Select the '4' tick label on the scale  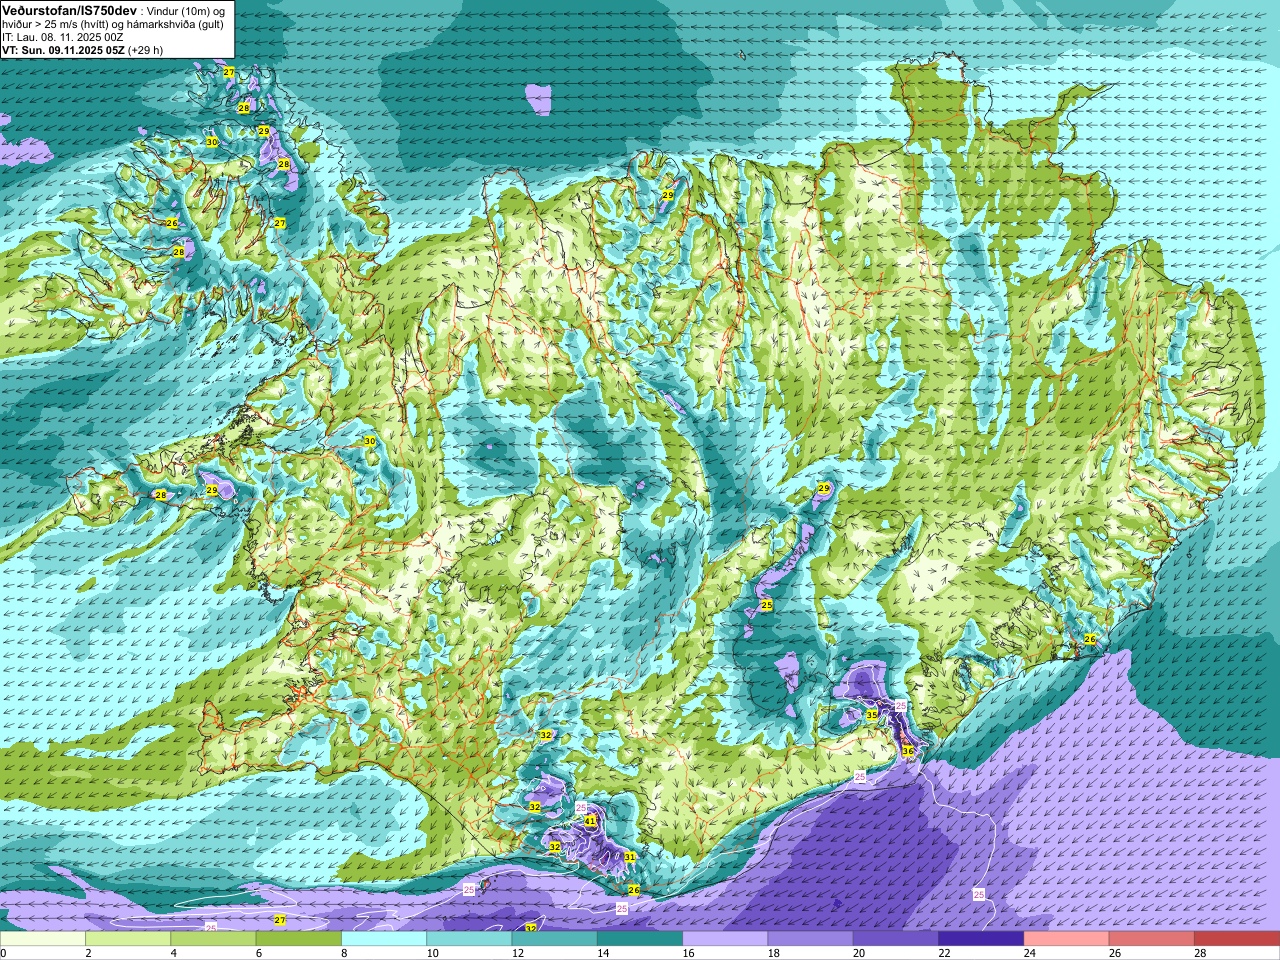174,953
